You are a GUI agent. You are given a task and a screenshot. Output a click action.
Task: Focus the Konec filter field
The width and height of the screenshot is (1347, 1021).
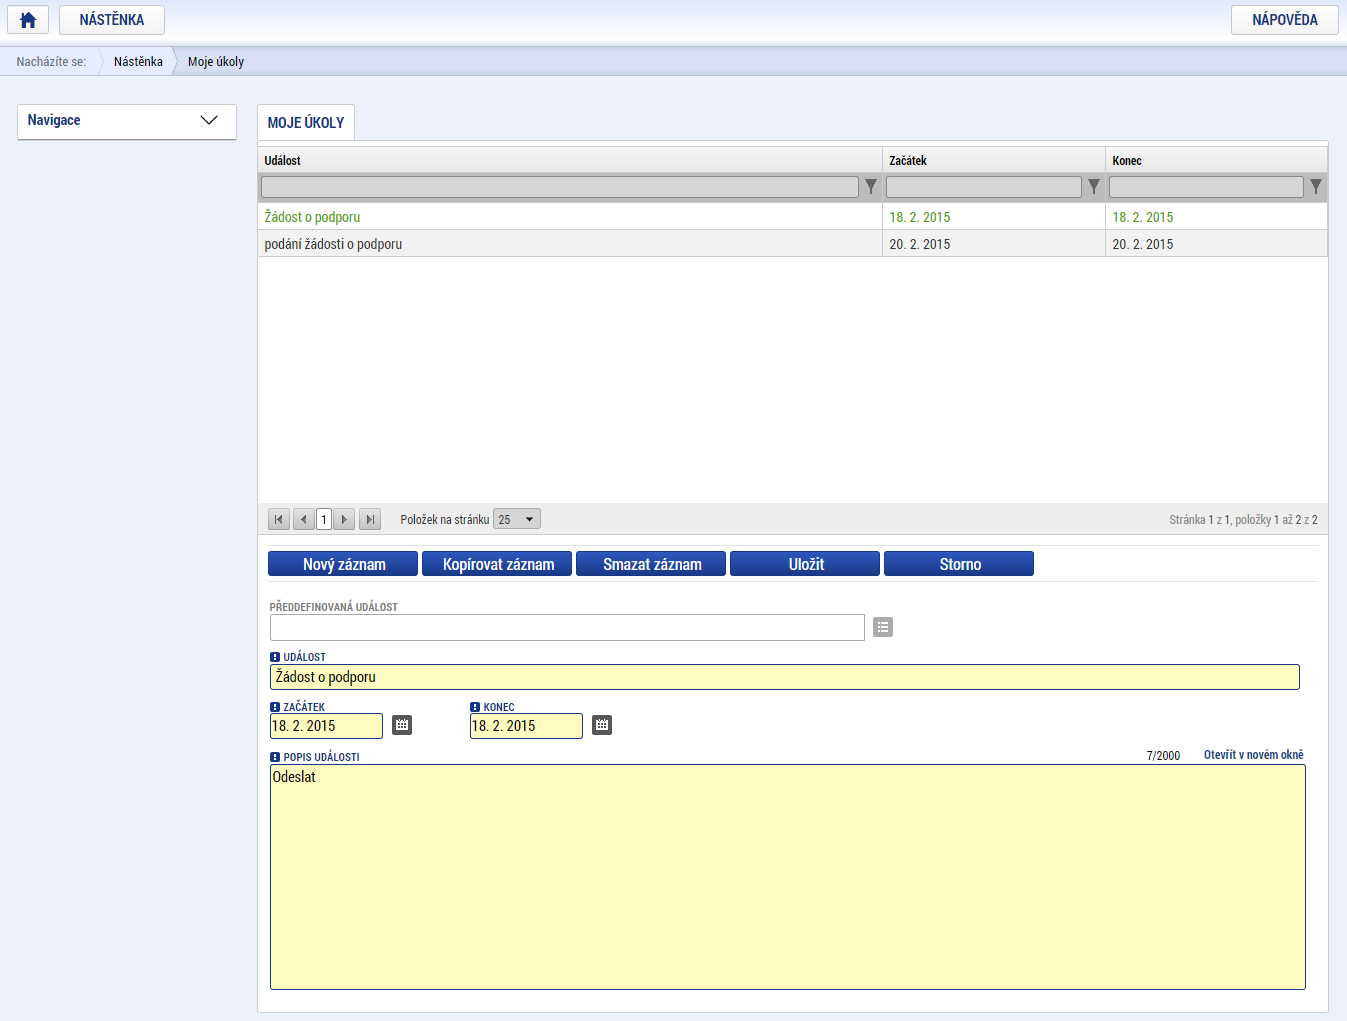[1206, 187]
